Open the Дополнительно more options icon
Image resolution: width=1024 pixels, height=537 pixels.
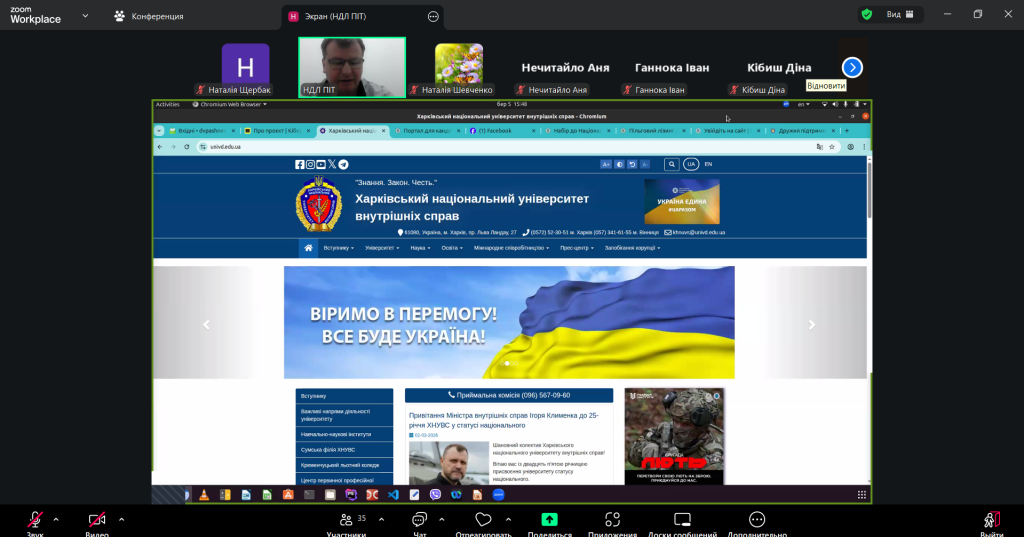pos(757,520)
